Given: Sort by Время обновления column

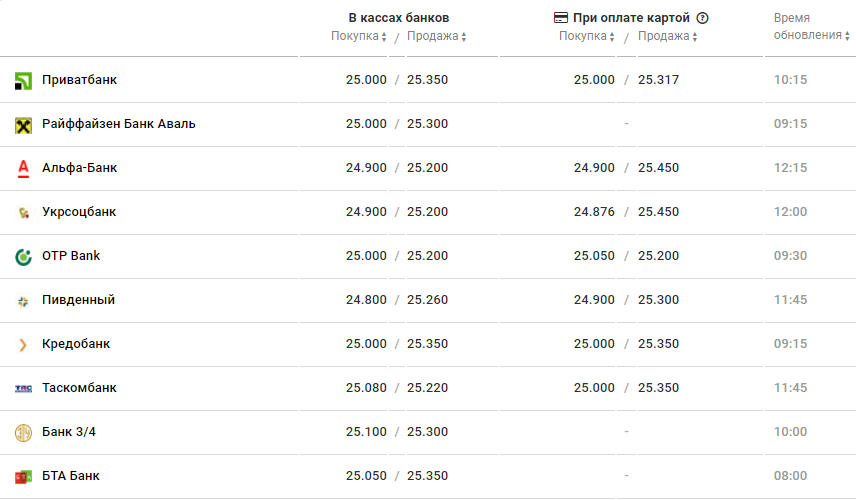Looking at the screenshot, I should click(x=812, y=35).
